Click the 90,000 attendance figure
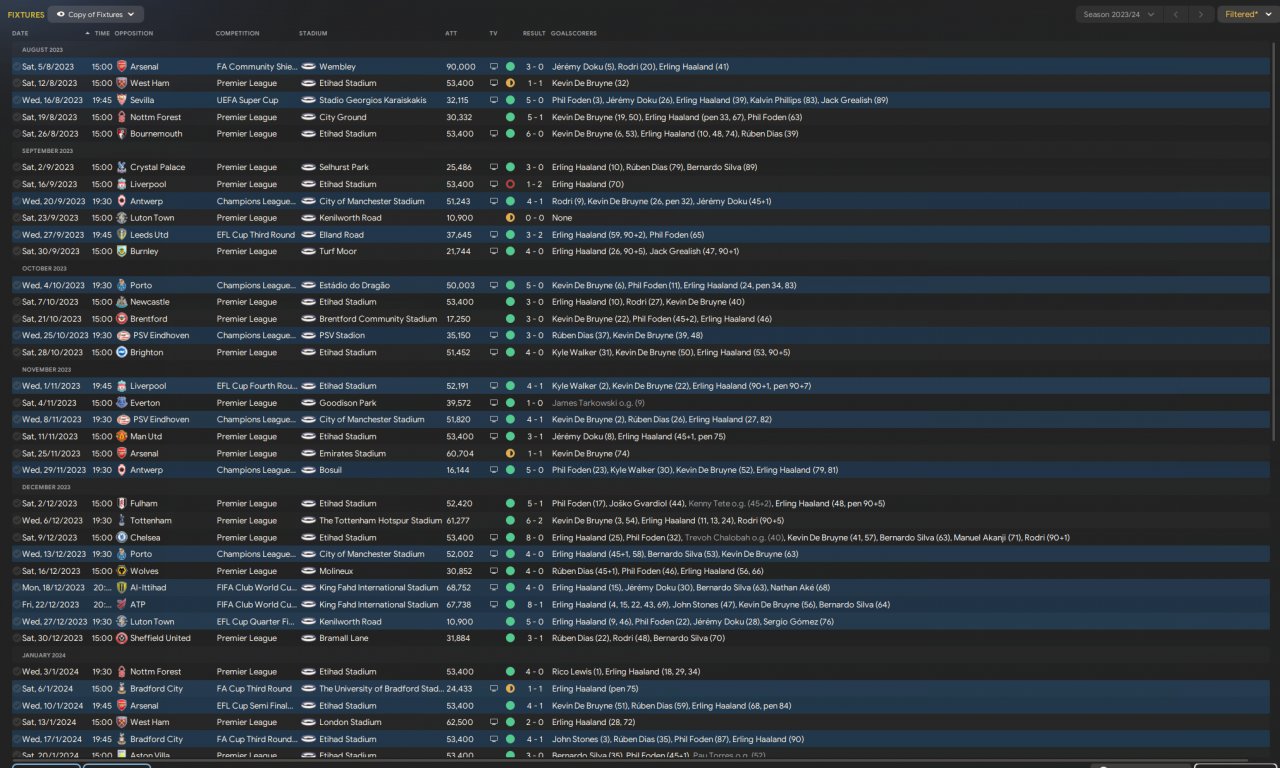The width and height of the screenshot is (1280, 768). pos(461,67)
